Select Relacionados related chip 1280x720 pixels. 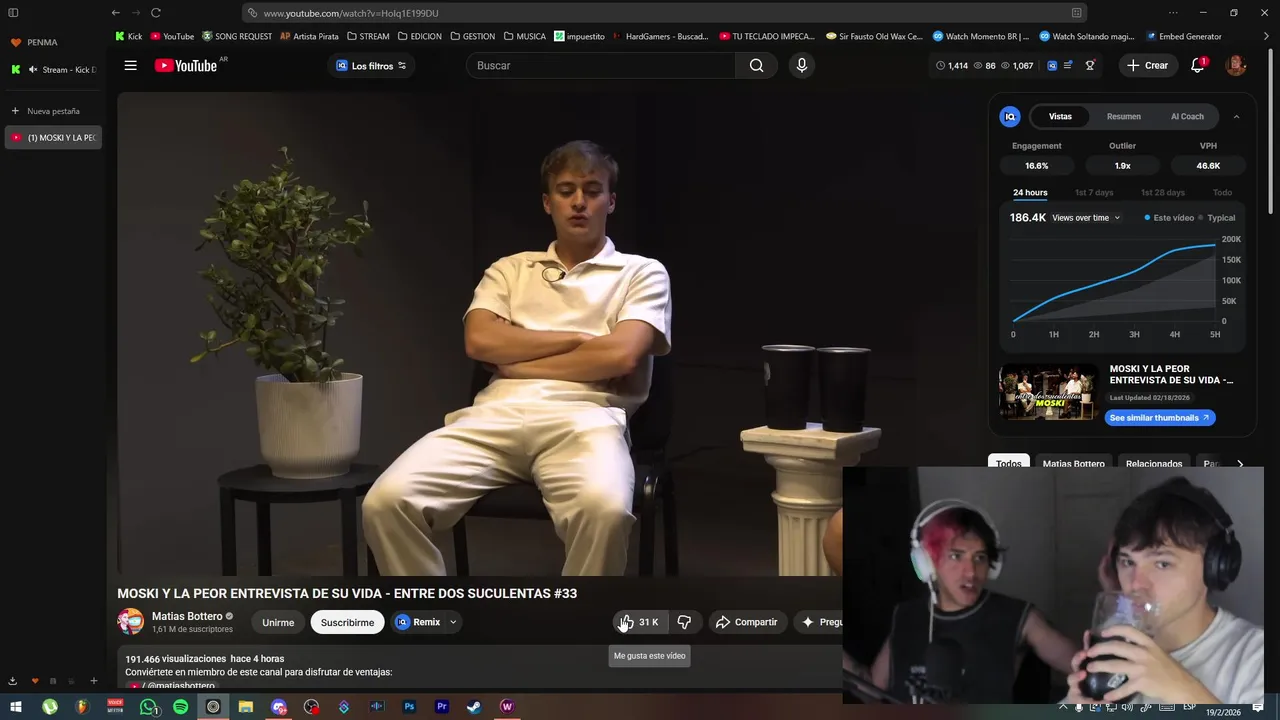point(1154,464)
